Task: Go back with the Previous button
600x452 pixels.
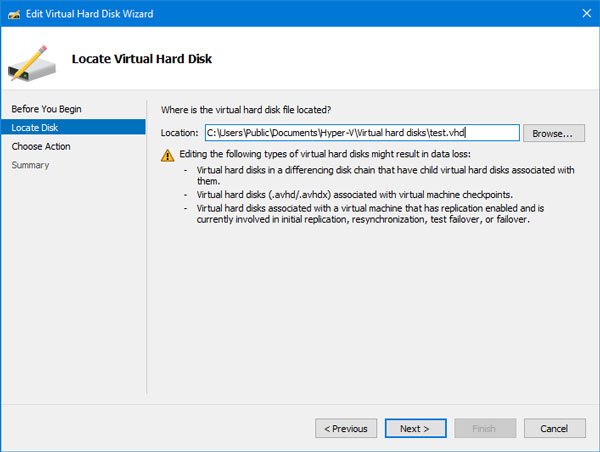Action: click(x=346, y=428)
